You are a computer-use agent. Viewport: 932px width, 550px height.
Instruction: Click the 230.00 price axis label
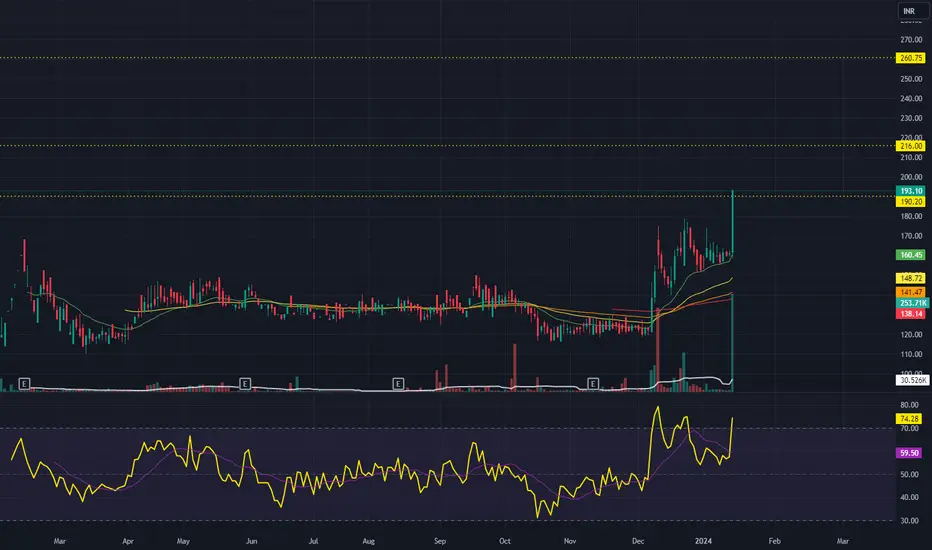pos(911,118)
